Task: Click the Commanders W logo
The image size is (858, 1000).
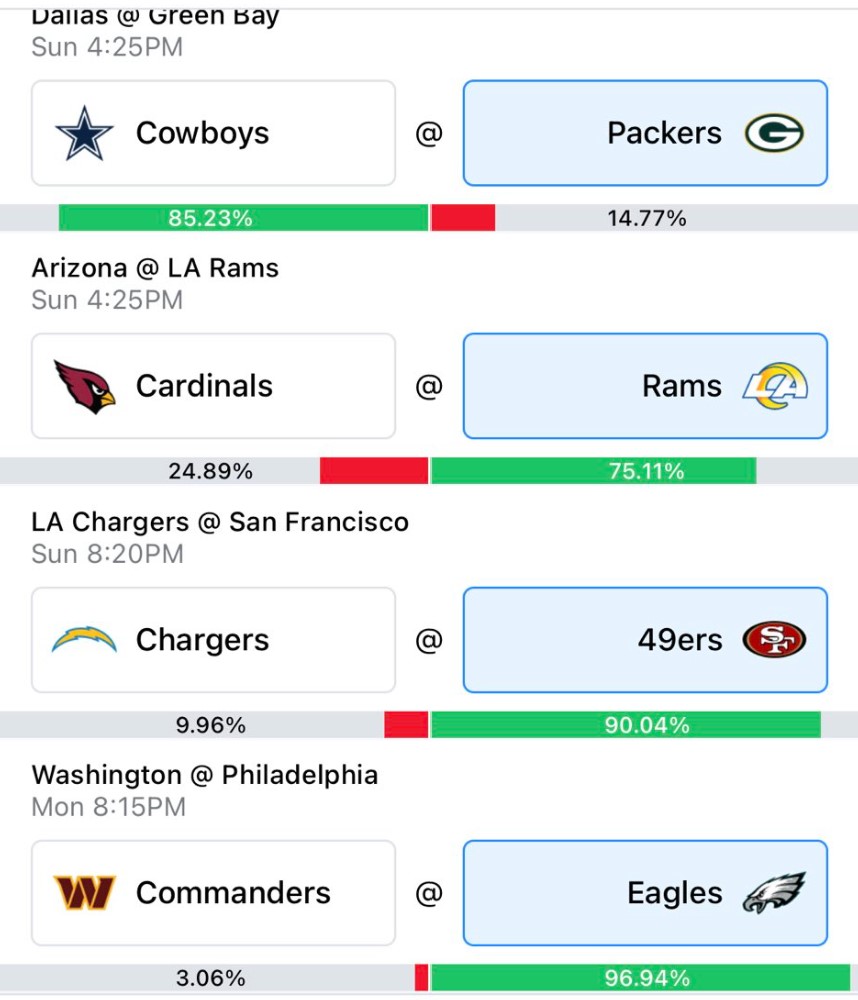Action: [x=84, y=892]
